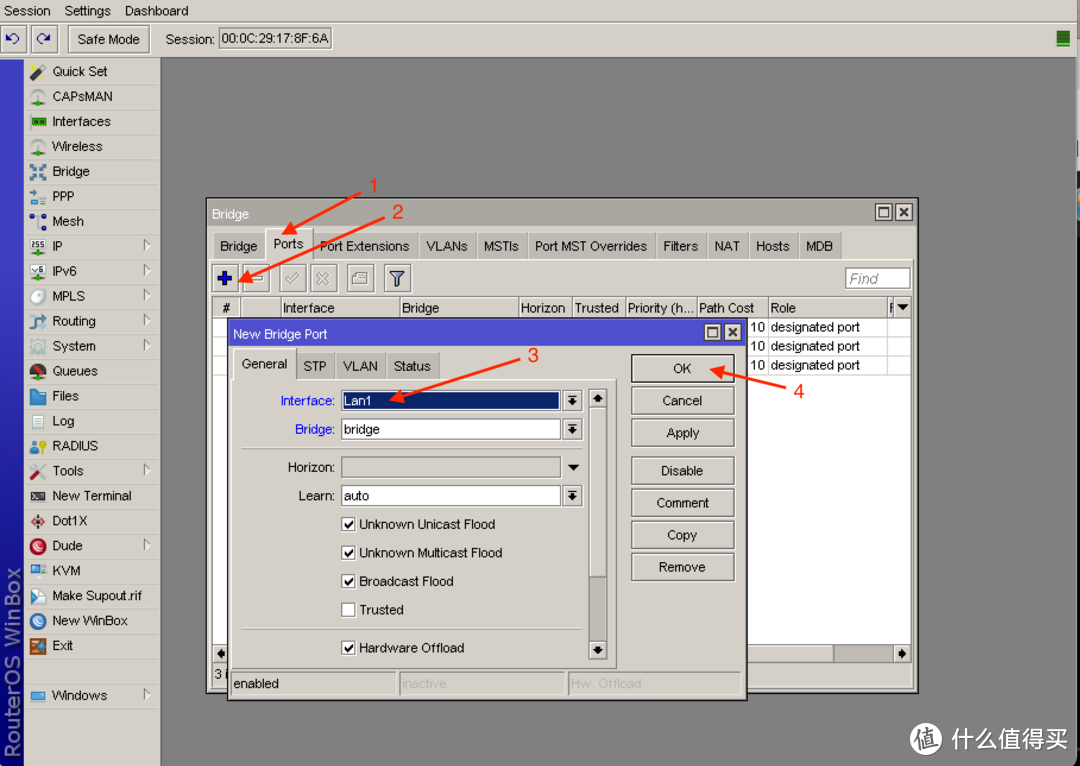Open the Bridge dropdown list
This screenshot has width=1080, height=766.
point(572,430)
